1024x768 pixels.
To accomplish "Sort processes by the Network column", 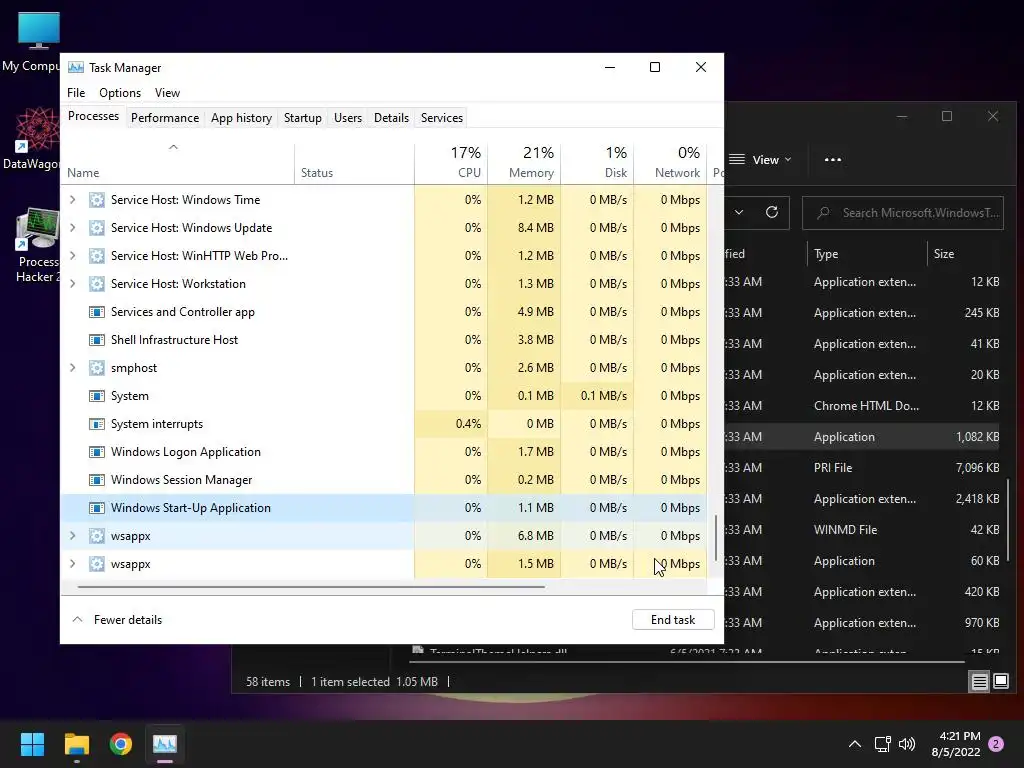I will coord(670,162).
